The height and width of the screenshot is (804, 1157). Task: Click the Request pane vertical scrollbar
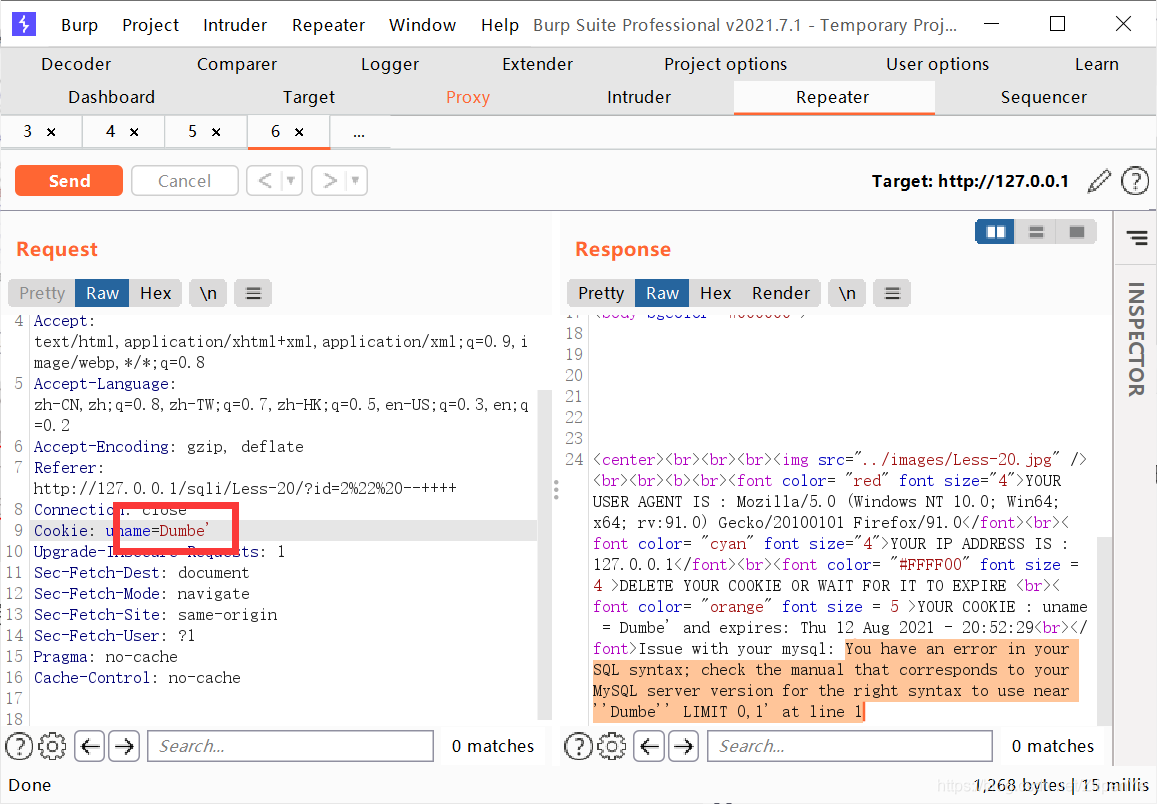(545, 555)
